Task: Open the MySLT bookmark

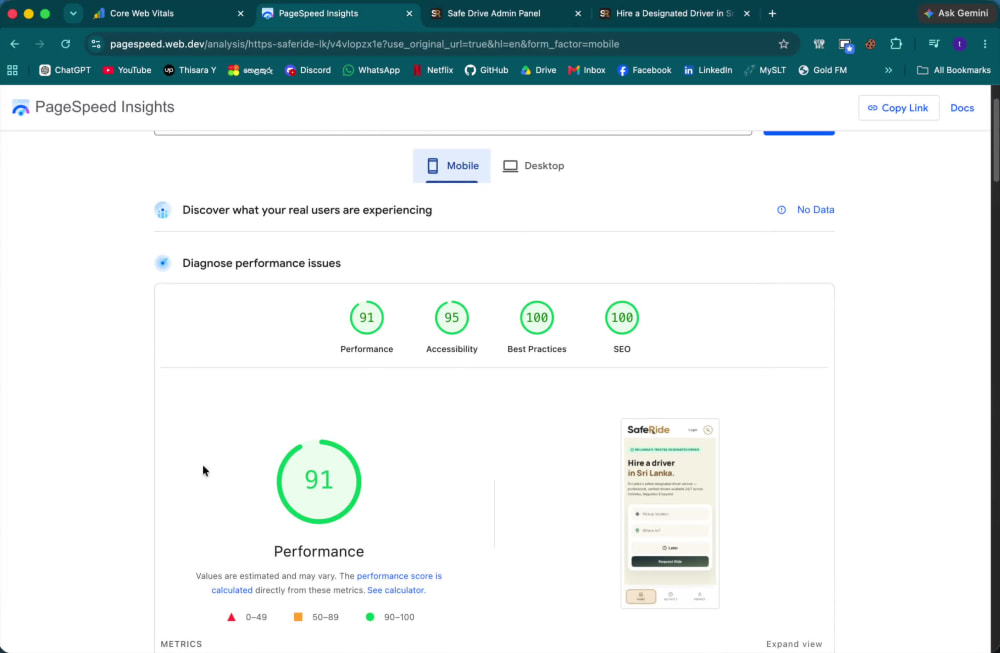Action: 765,70
